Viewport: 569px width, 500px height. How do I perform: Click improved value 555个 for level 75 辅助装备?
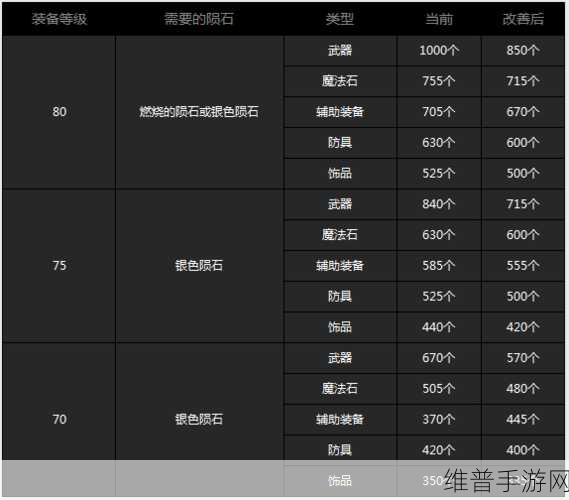pos(523,265)
